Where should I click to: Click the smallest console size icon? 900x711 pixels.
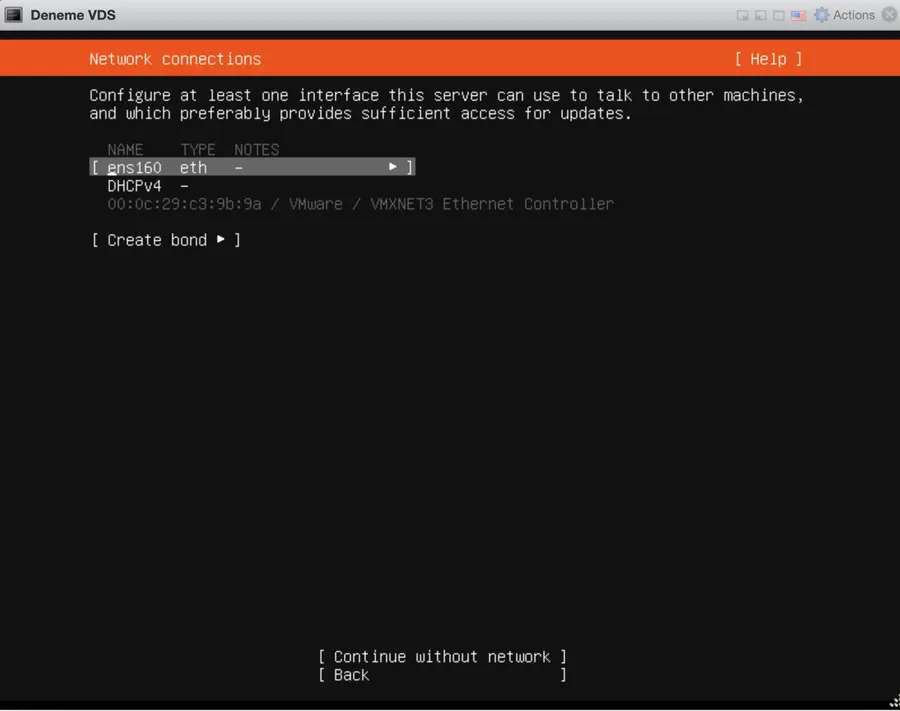pos(742,15)
